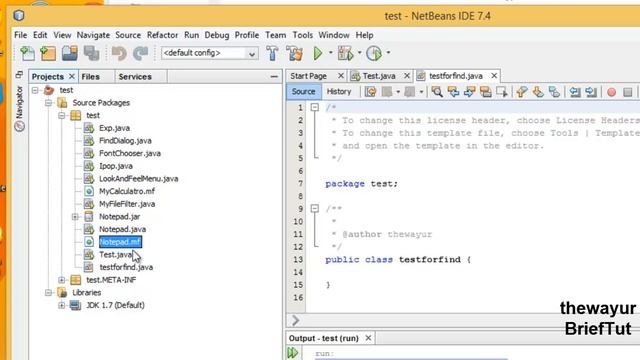Viewport: 640px width, 360px height.
Task: Click the Redo toolbar icon
Action: coord(141,53)
